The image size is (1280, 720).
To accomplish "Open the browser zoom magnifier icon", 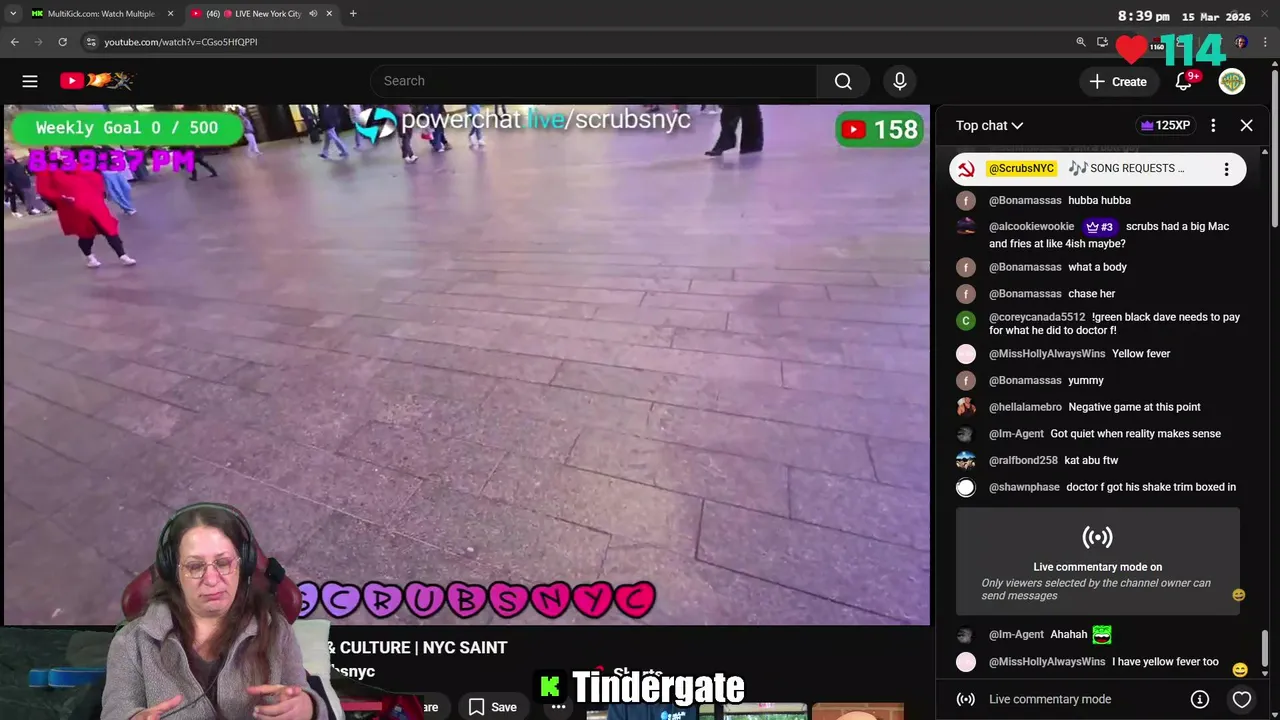I will coord(1081,42).
